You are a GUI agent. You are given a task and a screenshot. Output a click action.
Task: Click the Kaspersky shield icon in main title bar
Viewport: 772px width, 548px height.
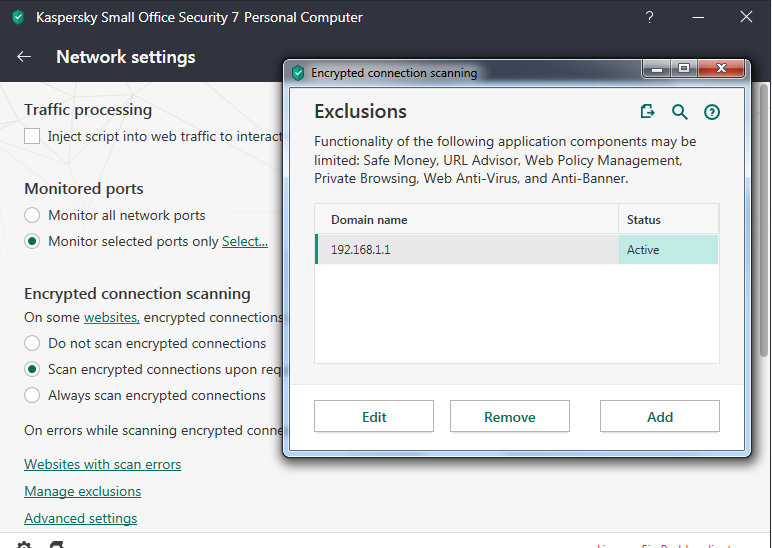click(17, 17)
